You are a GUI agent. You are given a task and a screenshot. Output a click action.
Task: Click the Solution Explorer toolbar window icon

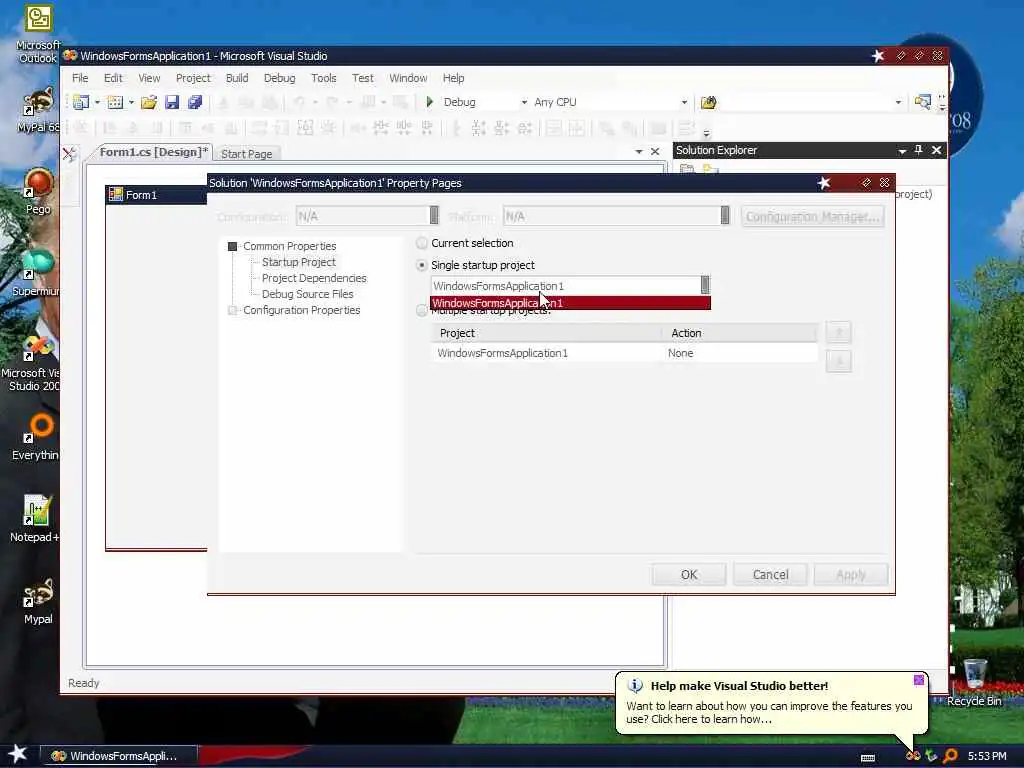[922, 102]
